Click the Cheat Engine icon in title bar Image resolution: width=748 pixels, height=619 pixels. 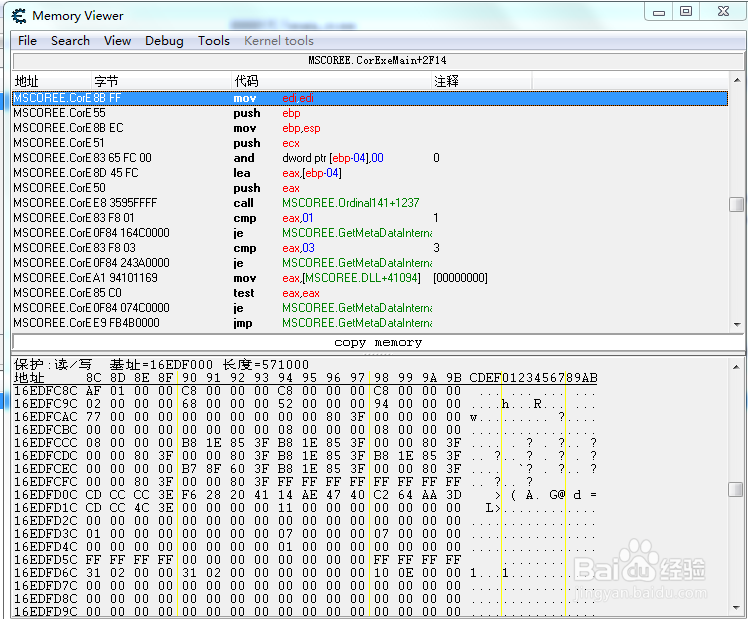(19, 16)
